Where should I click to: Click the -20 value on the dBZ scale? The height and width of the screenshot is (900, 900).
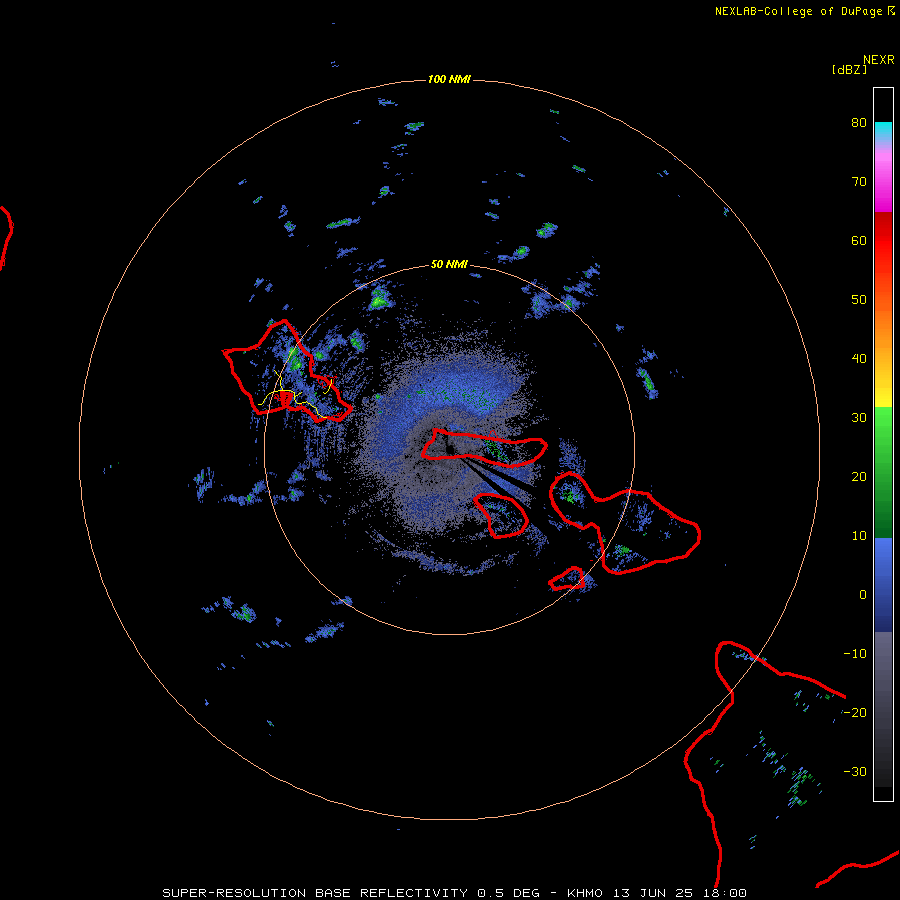click(x=855, y=712)
